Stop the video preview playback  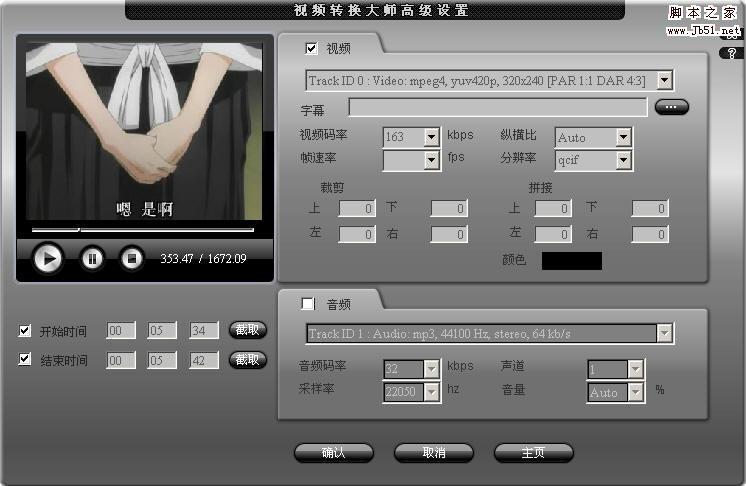click(x=132, y=259)
